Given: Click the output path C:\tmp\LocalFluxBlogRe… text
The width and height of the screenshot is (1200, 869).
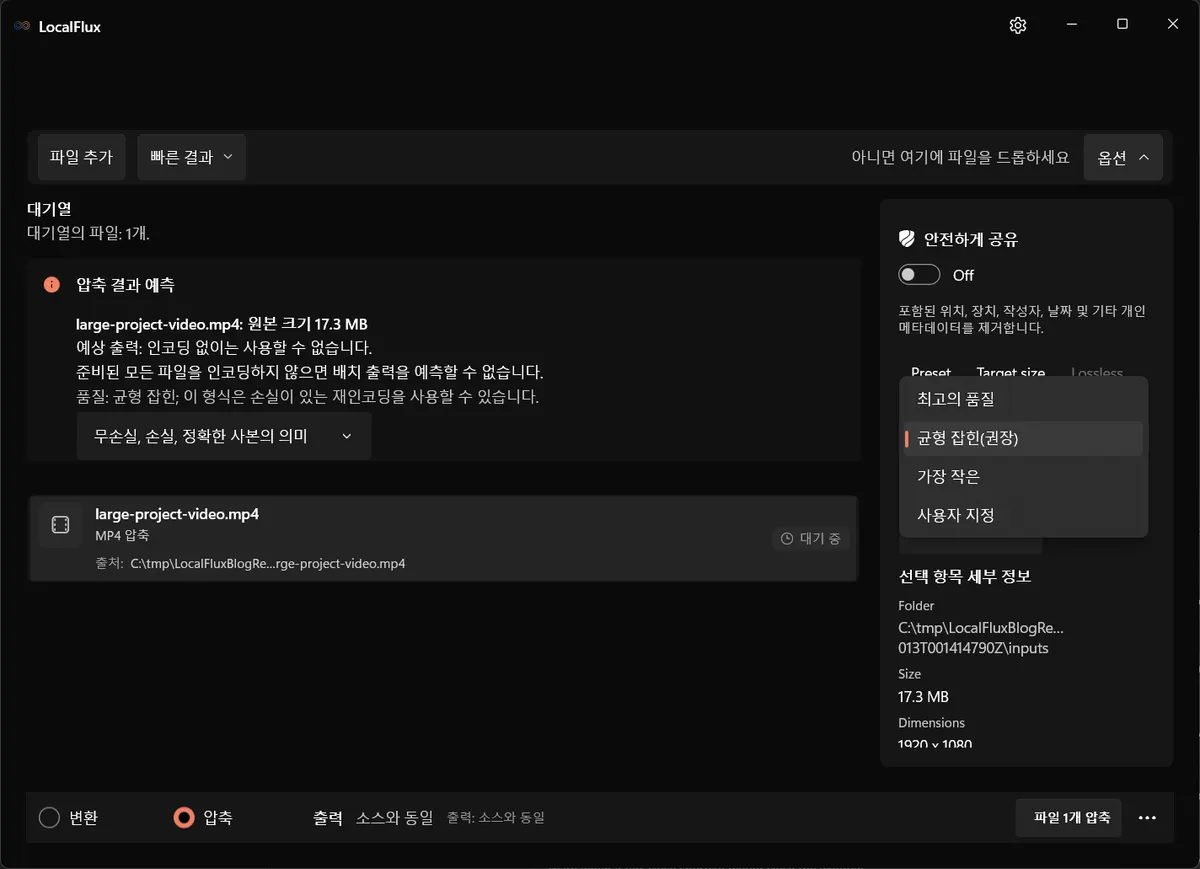Looking at the screenshot, I should tap(268, 564).
